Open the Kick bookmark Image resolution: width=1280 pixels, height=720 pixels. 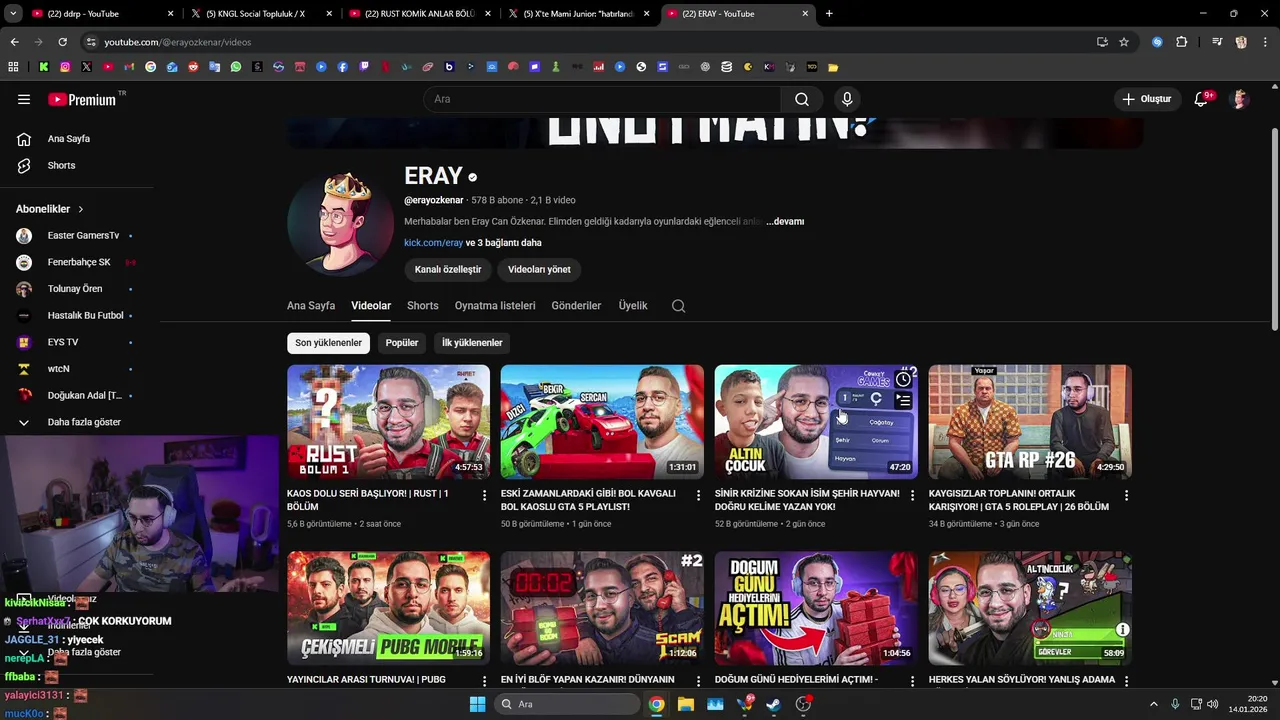[x=44, y=67]
